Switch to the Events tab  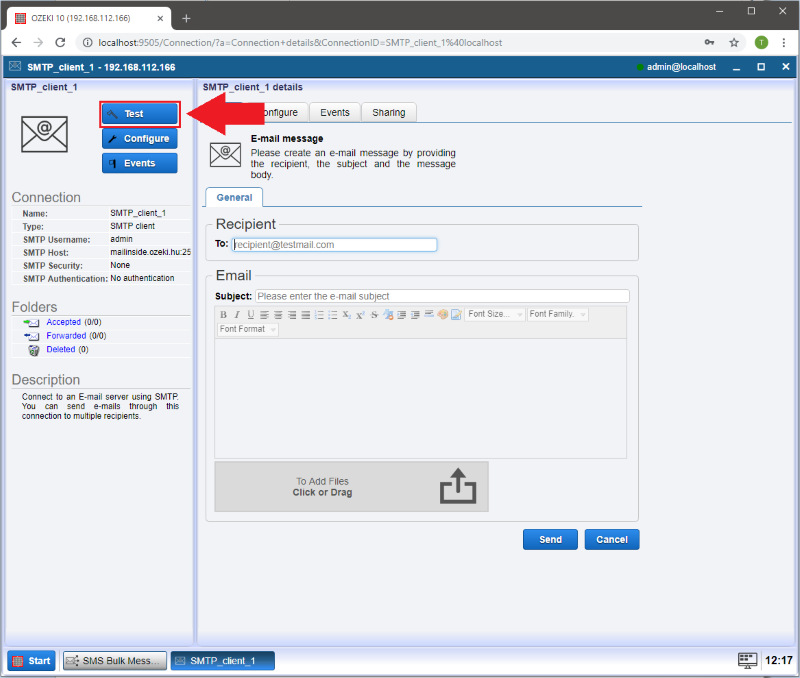(334, 113)
